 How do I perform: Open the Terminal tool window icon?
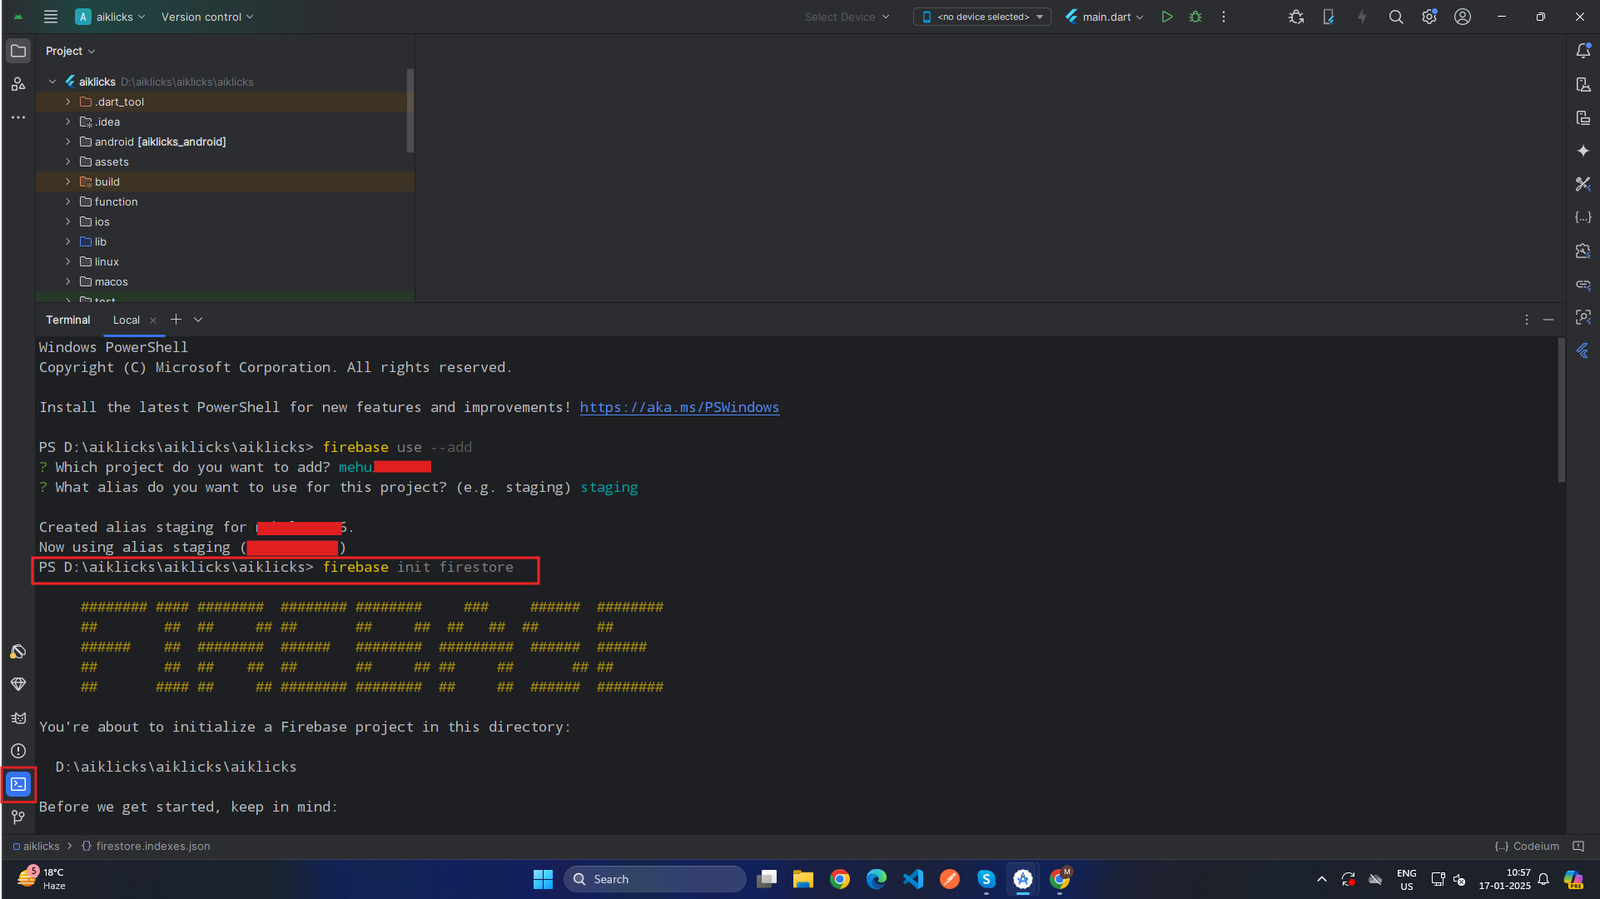point(18,784)
